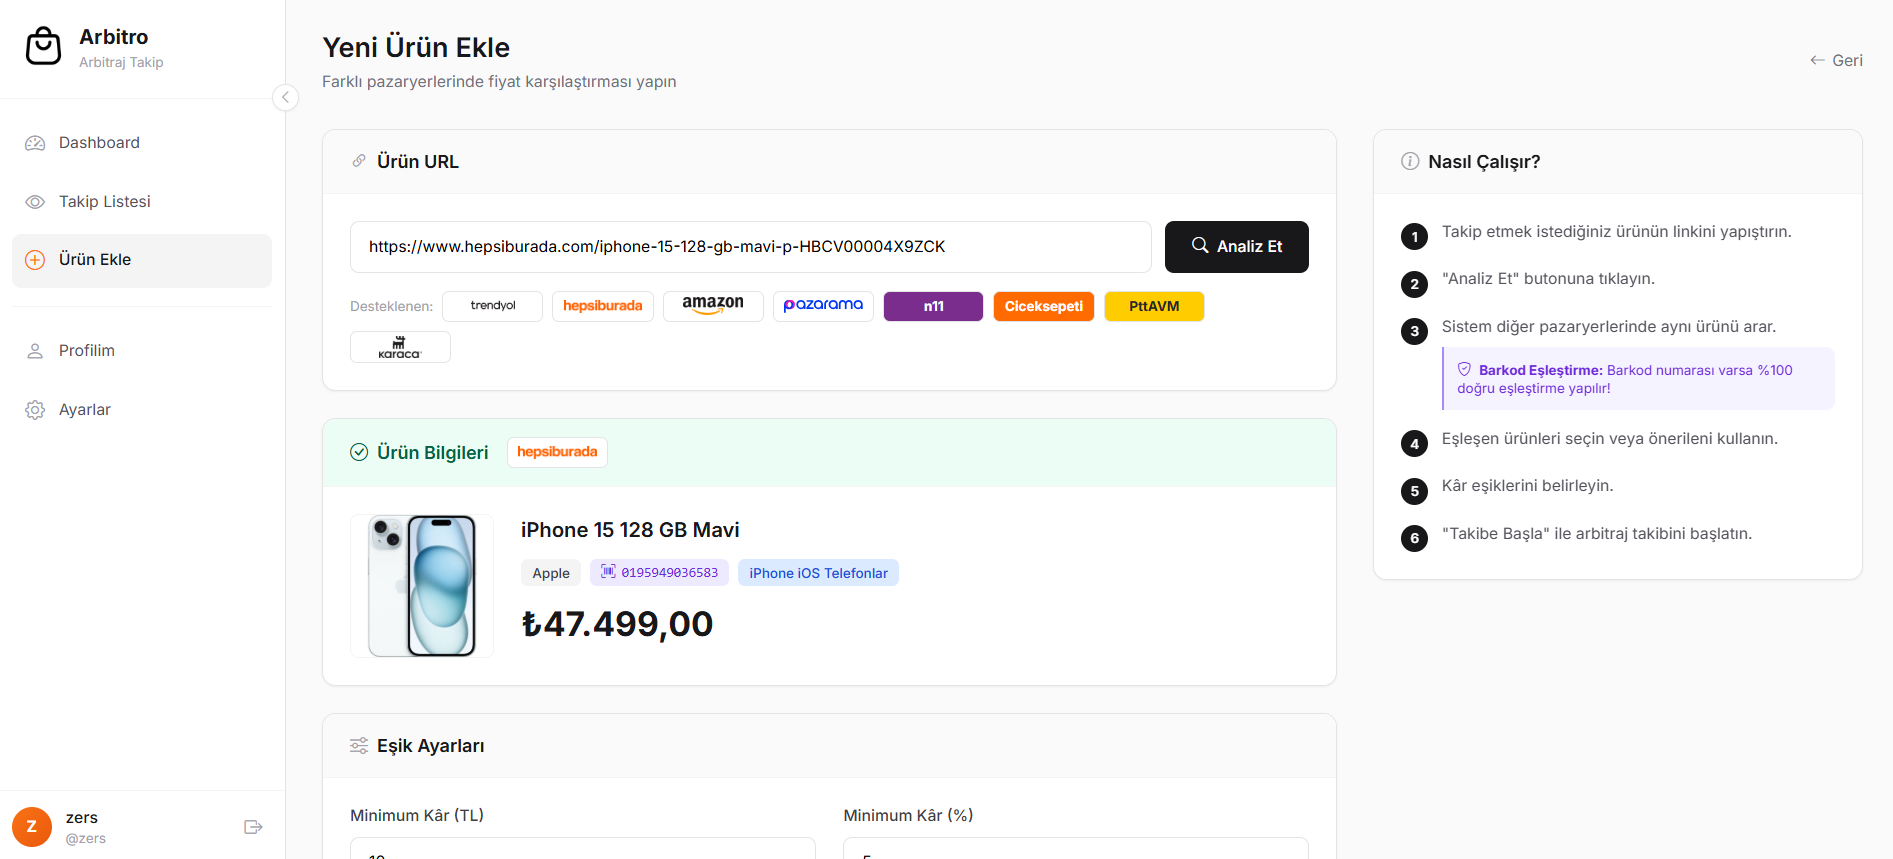Click the Karaca marketplace logo badge
1893x859 pixels.
(x=400, y=347)
